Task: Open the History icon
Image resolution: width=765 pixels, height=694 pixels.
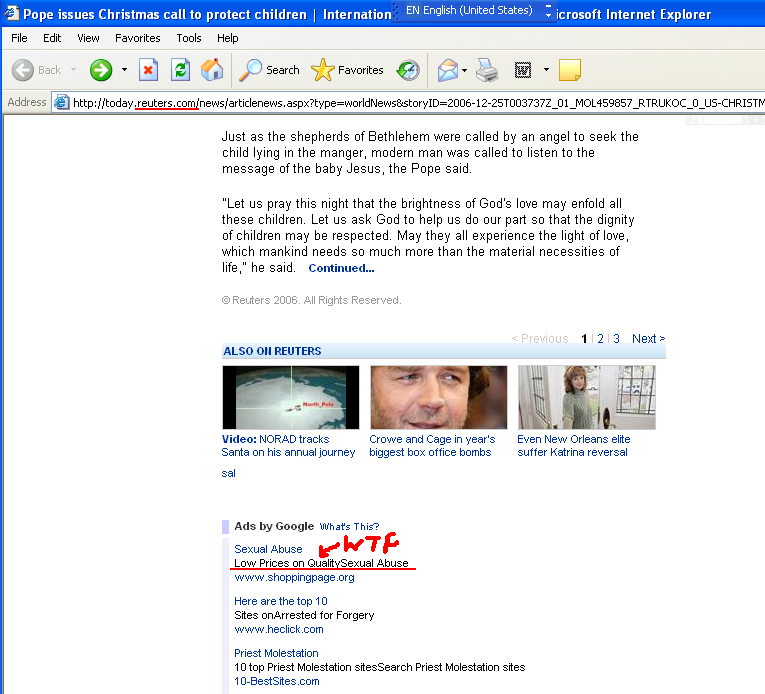Action: pos(408,70)
